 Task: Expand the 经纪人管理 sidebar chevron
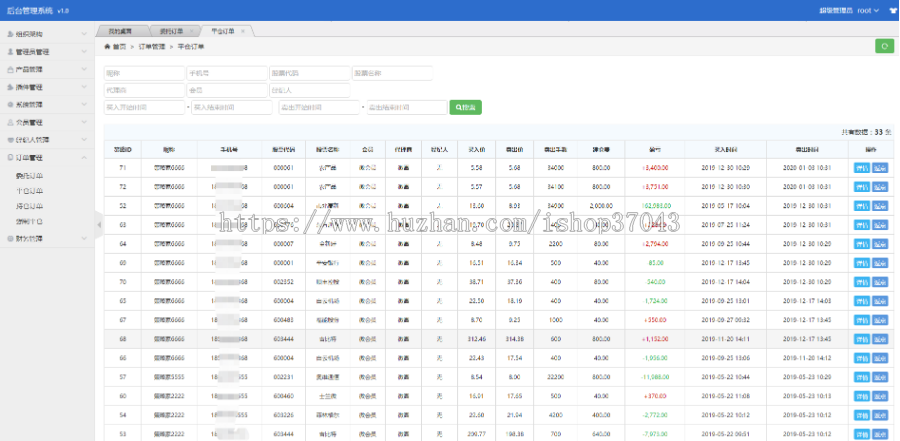point(86,140)
